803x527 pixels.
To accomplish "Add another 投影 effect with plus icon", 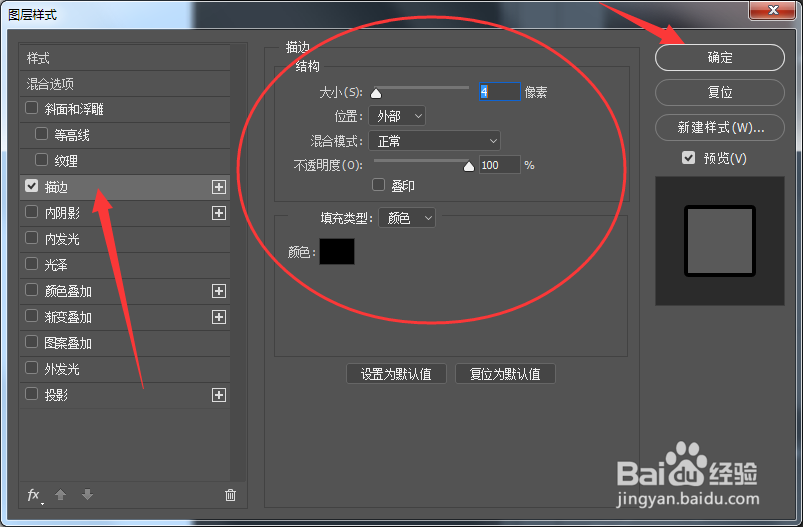I will pos(219,395).
